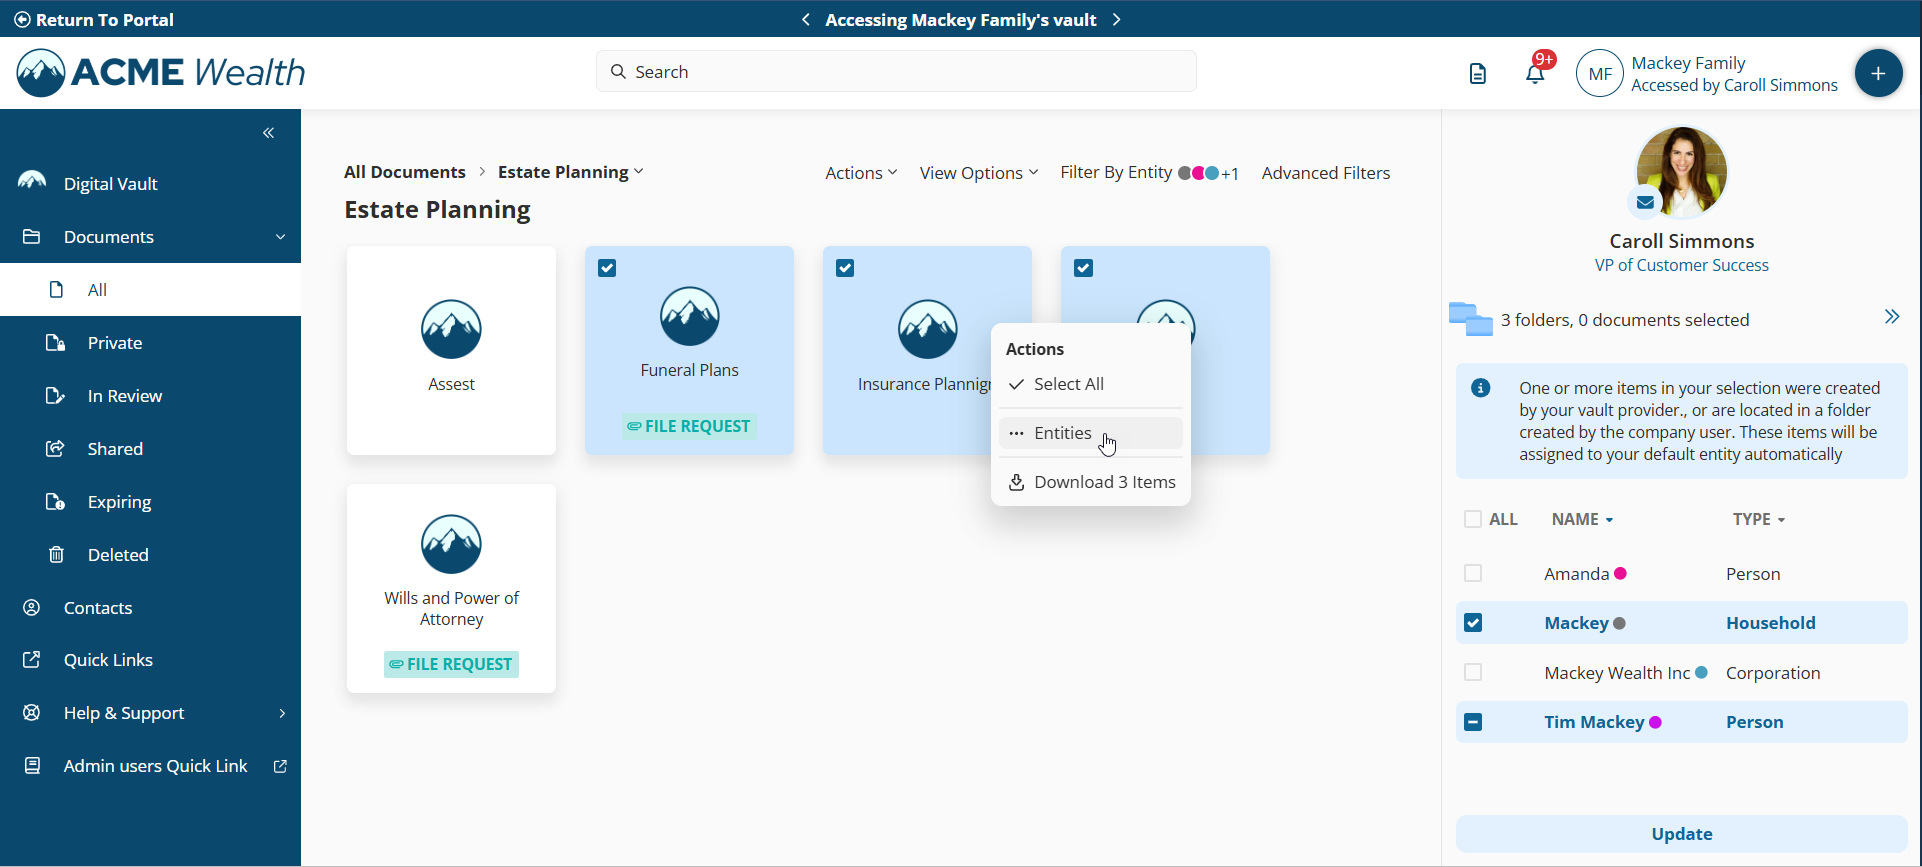Click the Update button
The width and height of the screenshot is (1922, 867).
coord(1681,834)
